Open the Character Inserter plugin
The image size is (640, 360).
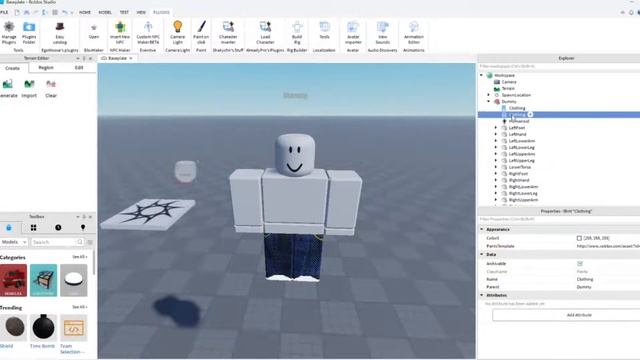coord(228,33)
